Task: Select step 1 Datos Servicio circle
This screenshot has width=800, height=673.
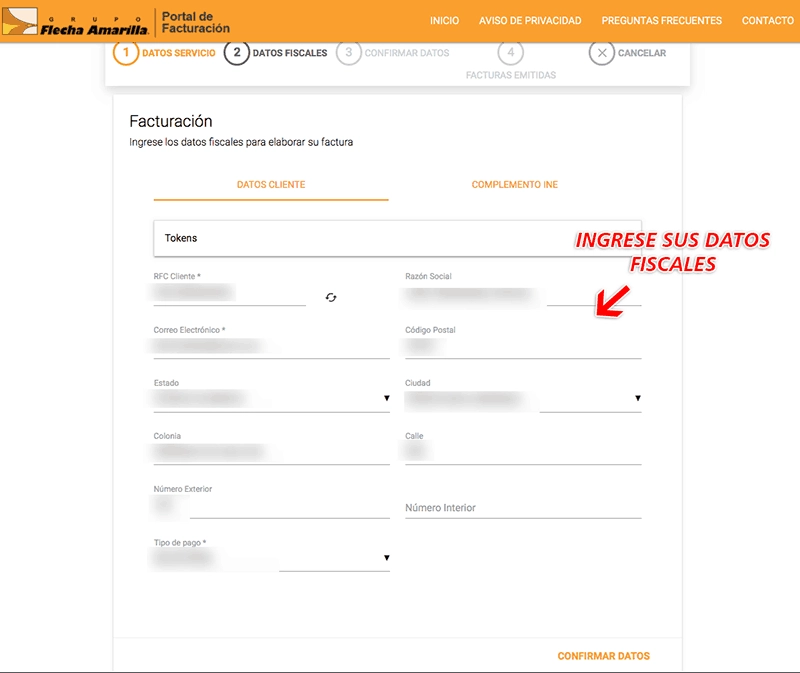Action: coord(125,53)
